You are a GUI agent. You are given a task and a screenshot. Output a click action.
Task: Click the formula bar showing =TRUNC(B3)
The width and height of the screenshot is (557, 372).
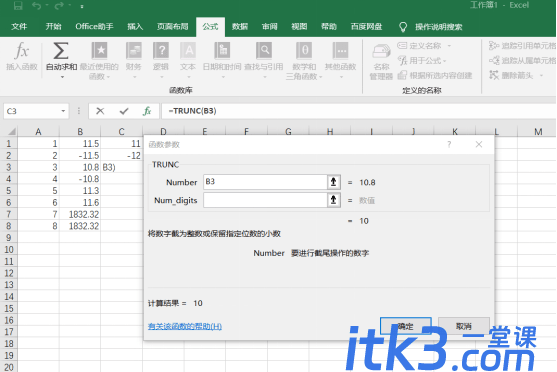(359, 111)
